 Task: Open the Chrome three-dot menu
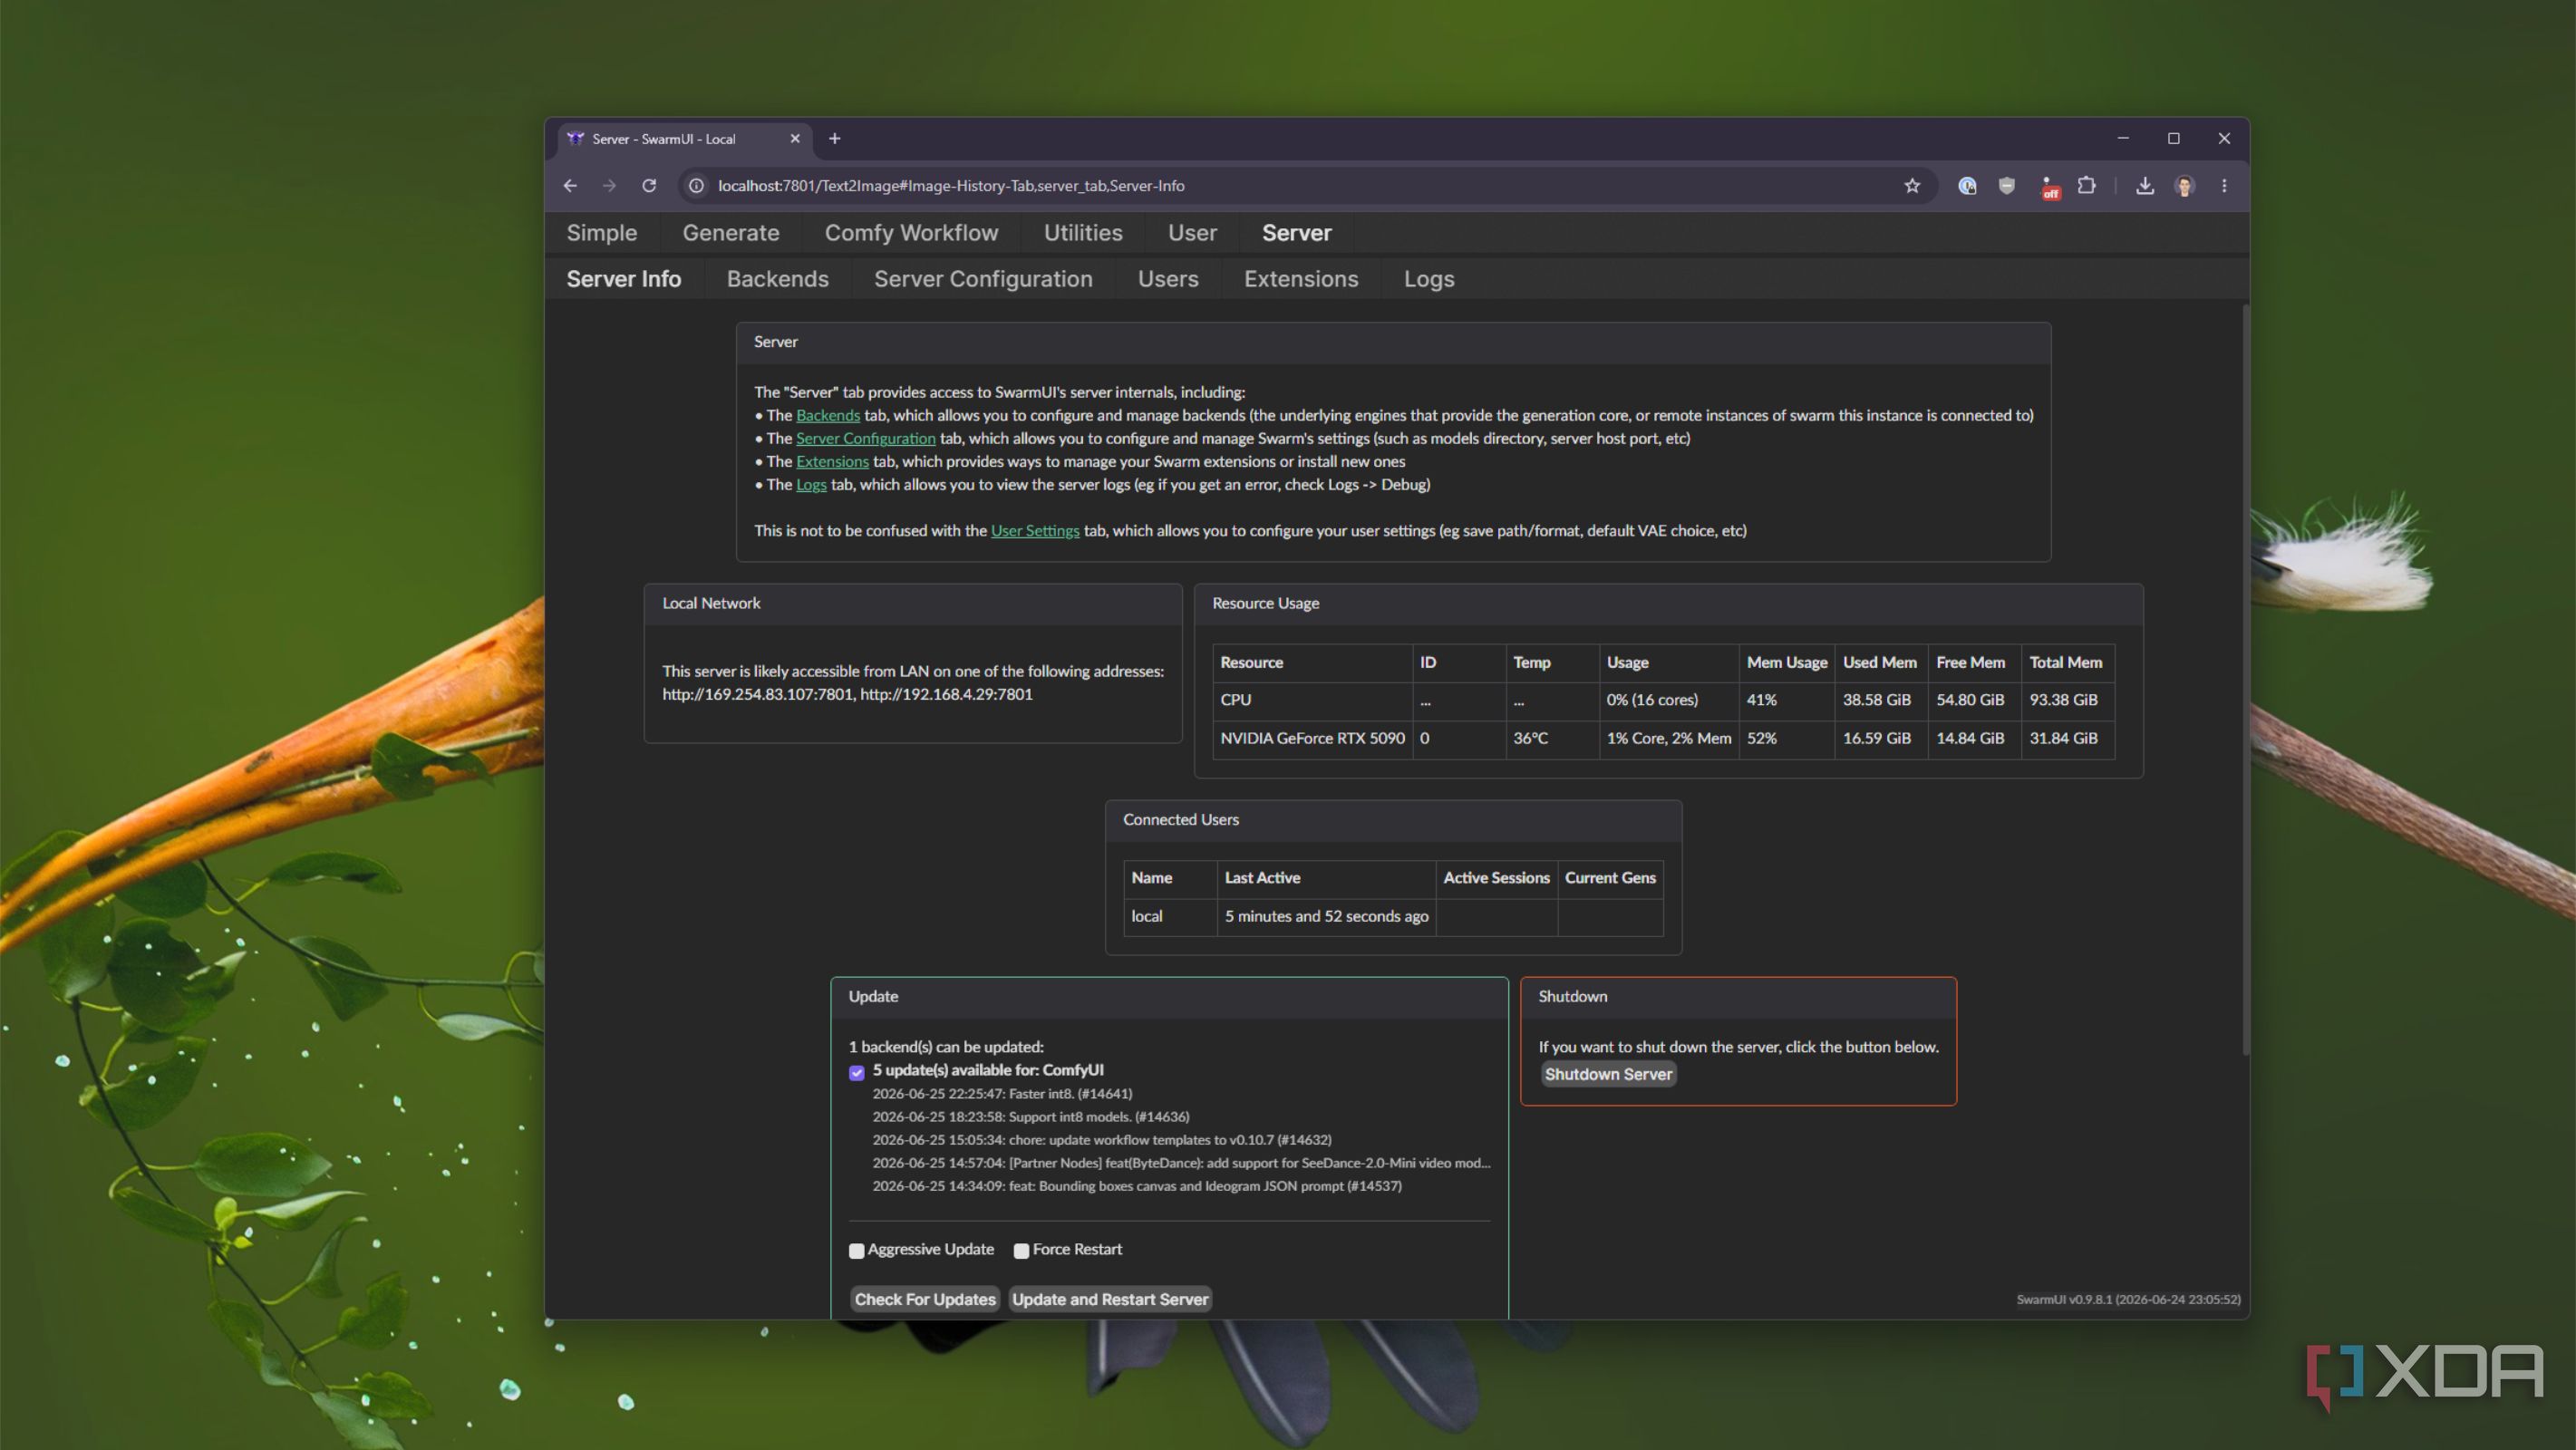2224,186
